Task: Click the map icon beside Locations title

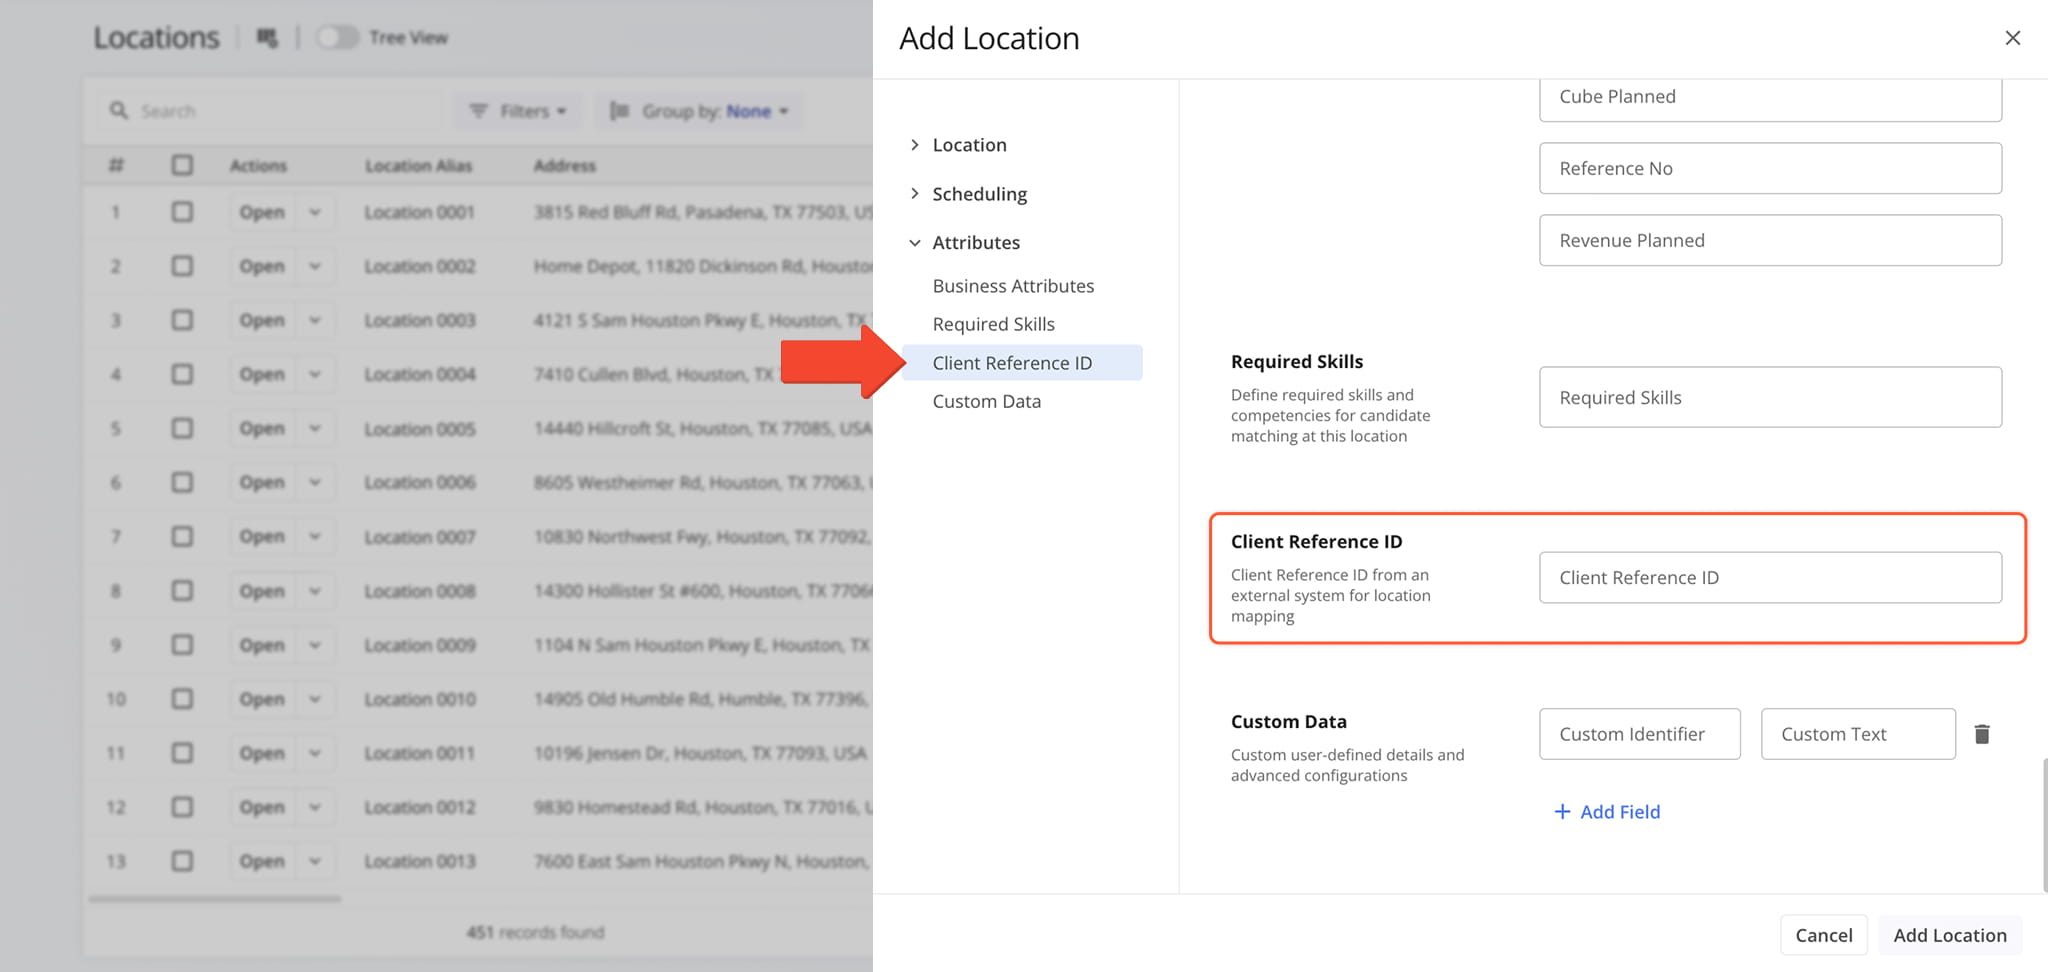Action: point(267,38)
